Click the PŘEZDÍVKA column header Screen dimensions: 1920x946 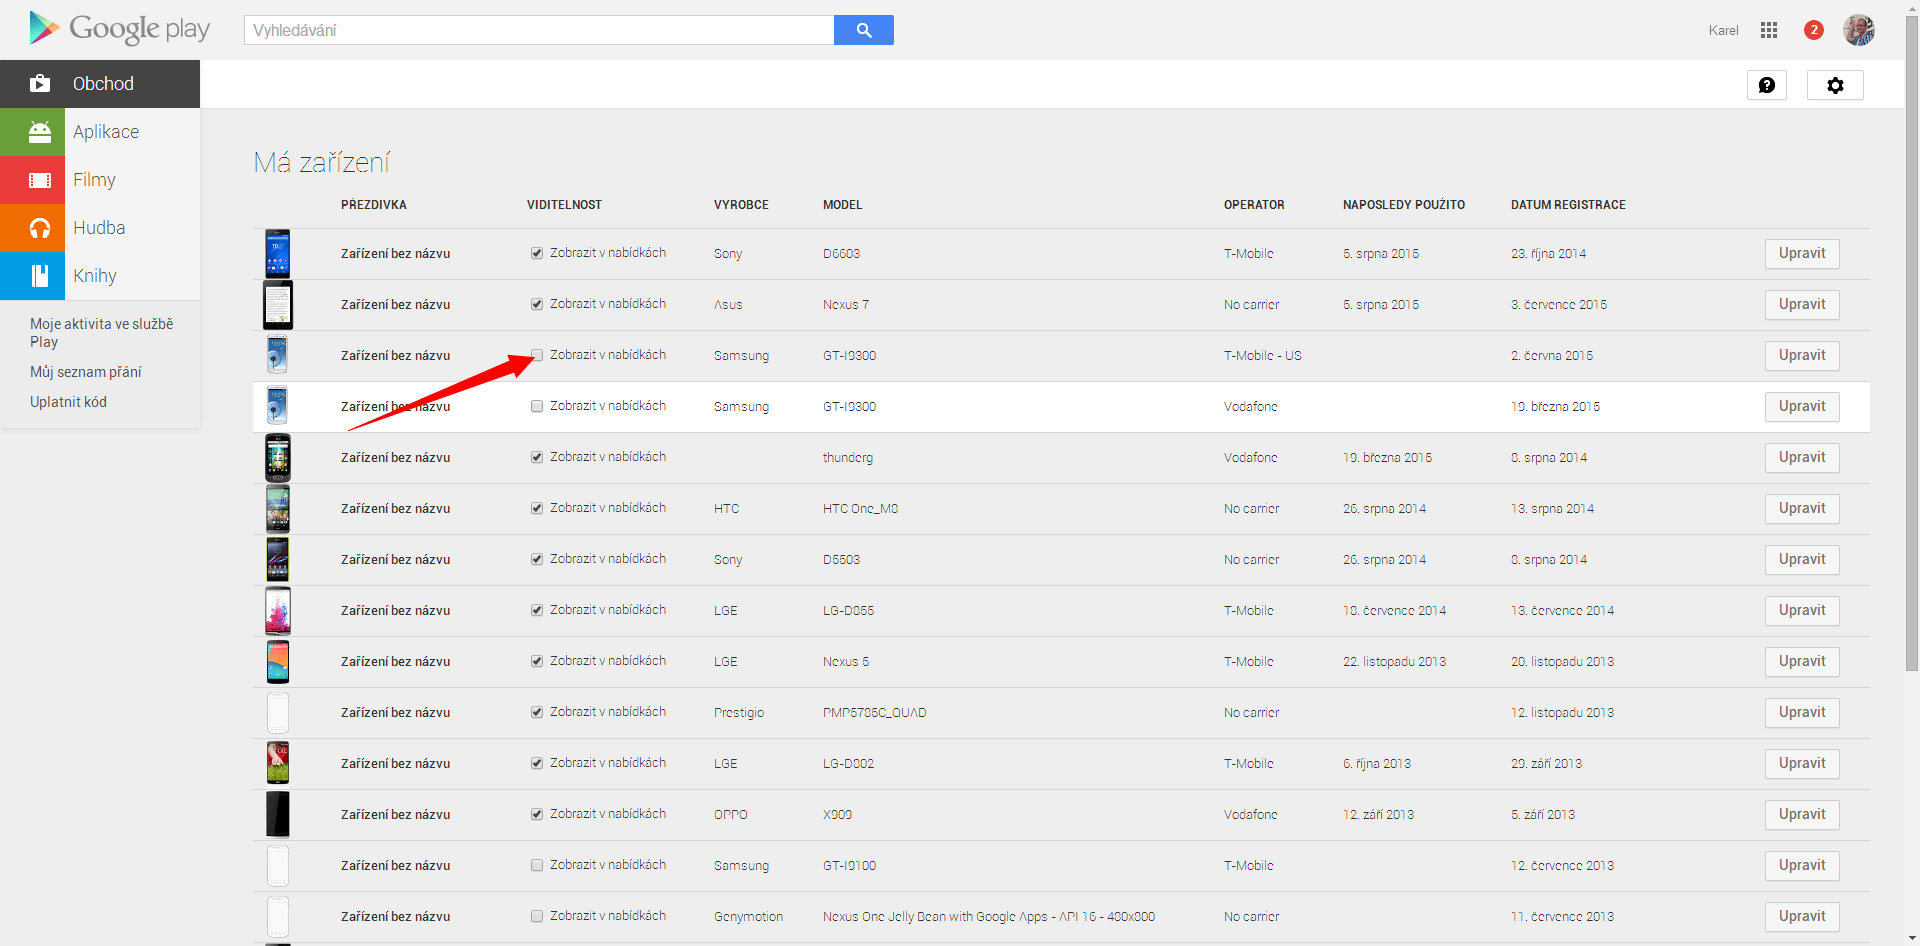click(374, 205)
